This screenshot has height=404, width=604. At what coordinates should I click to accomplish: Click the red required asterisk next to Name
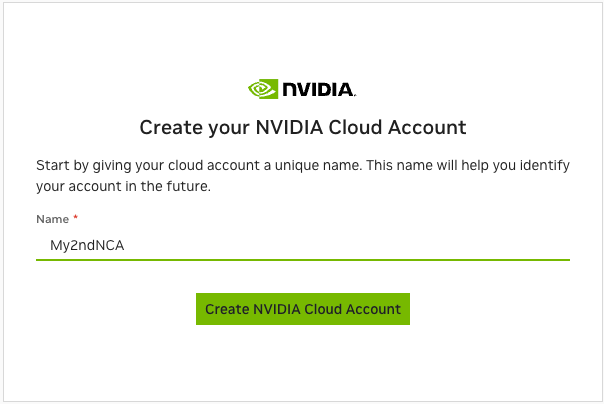[x=75, y=219]
